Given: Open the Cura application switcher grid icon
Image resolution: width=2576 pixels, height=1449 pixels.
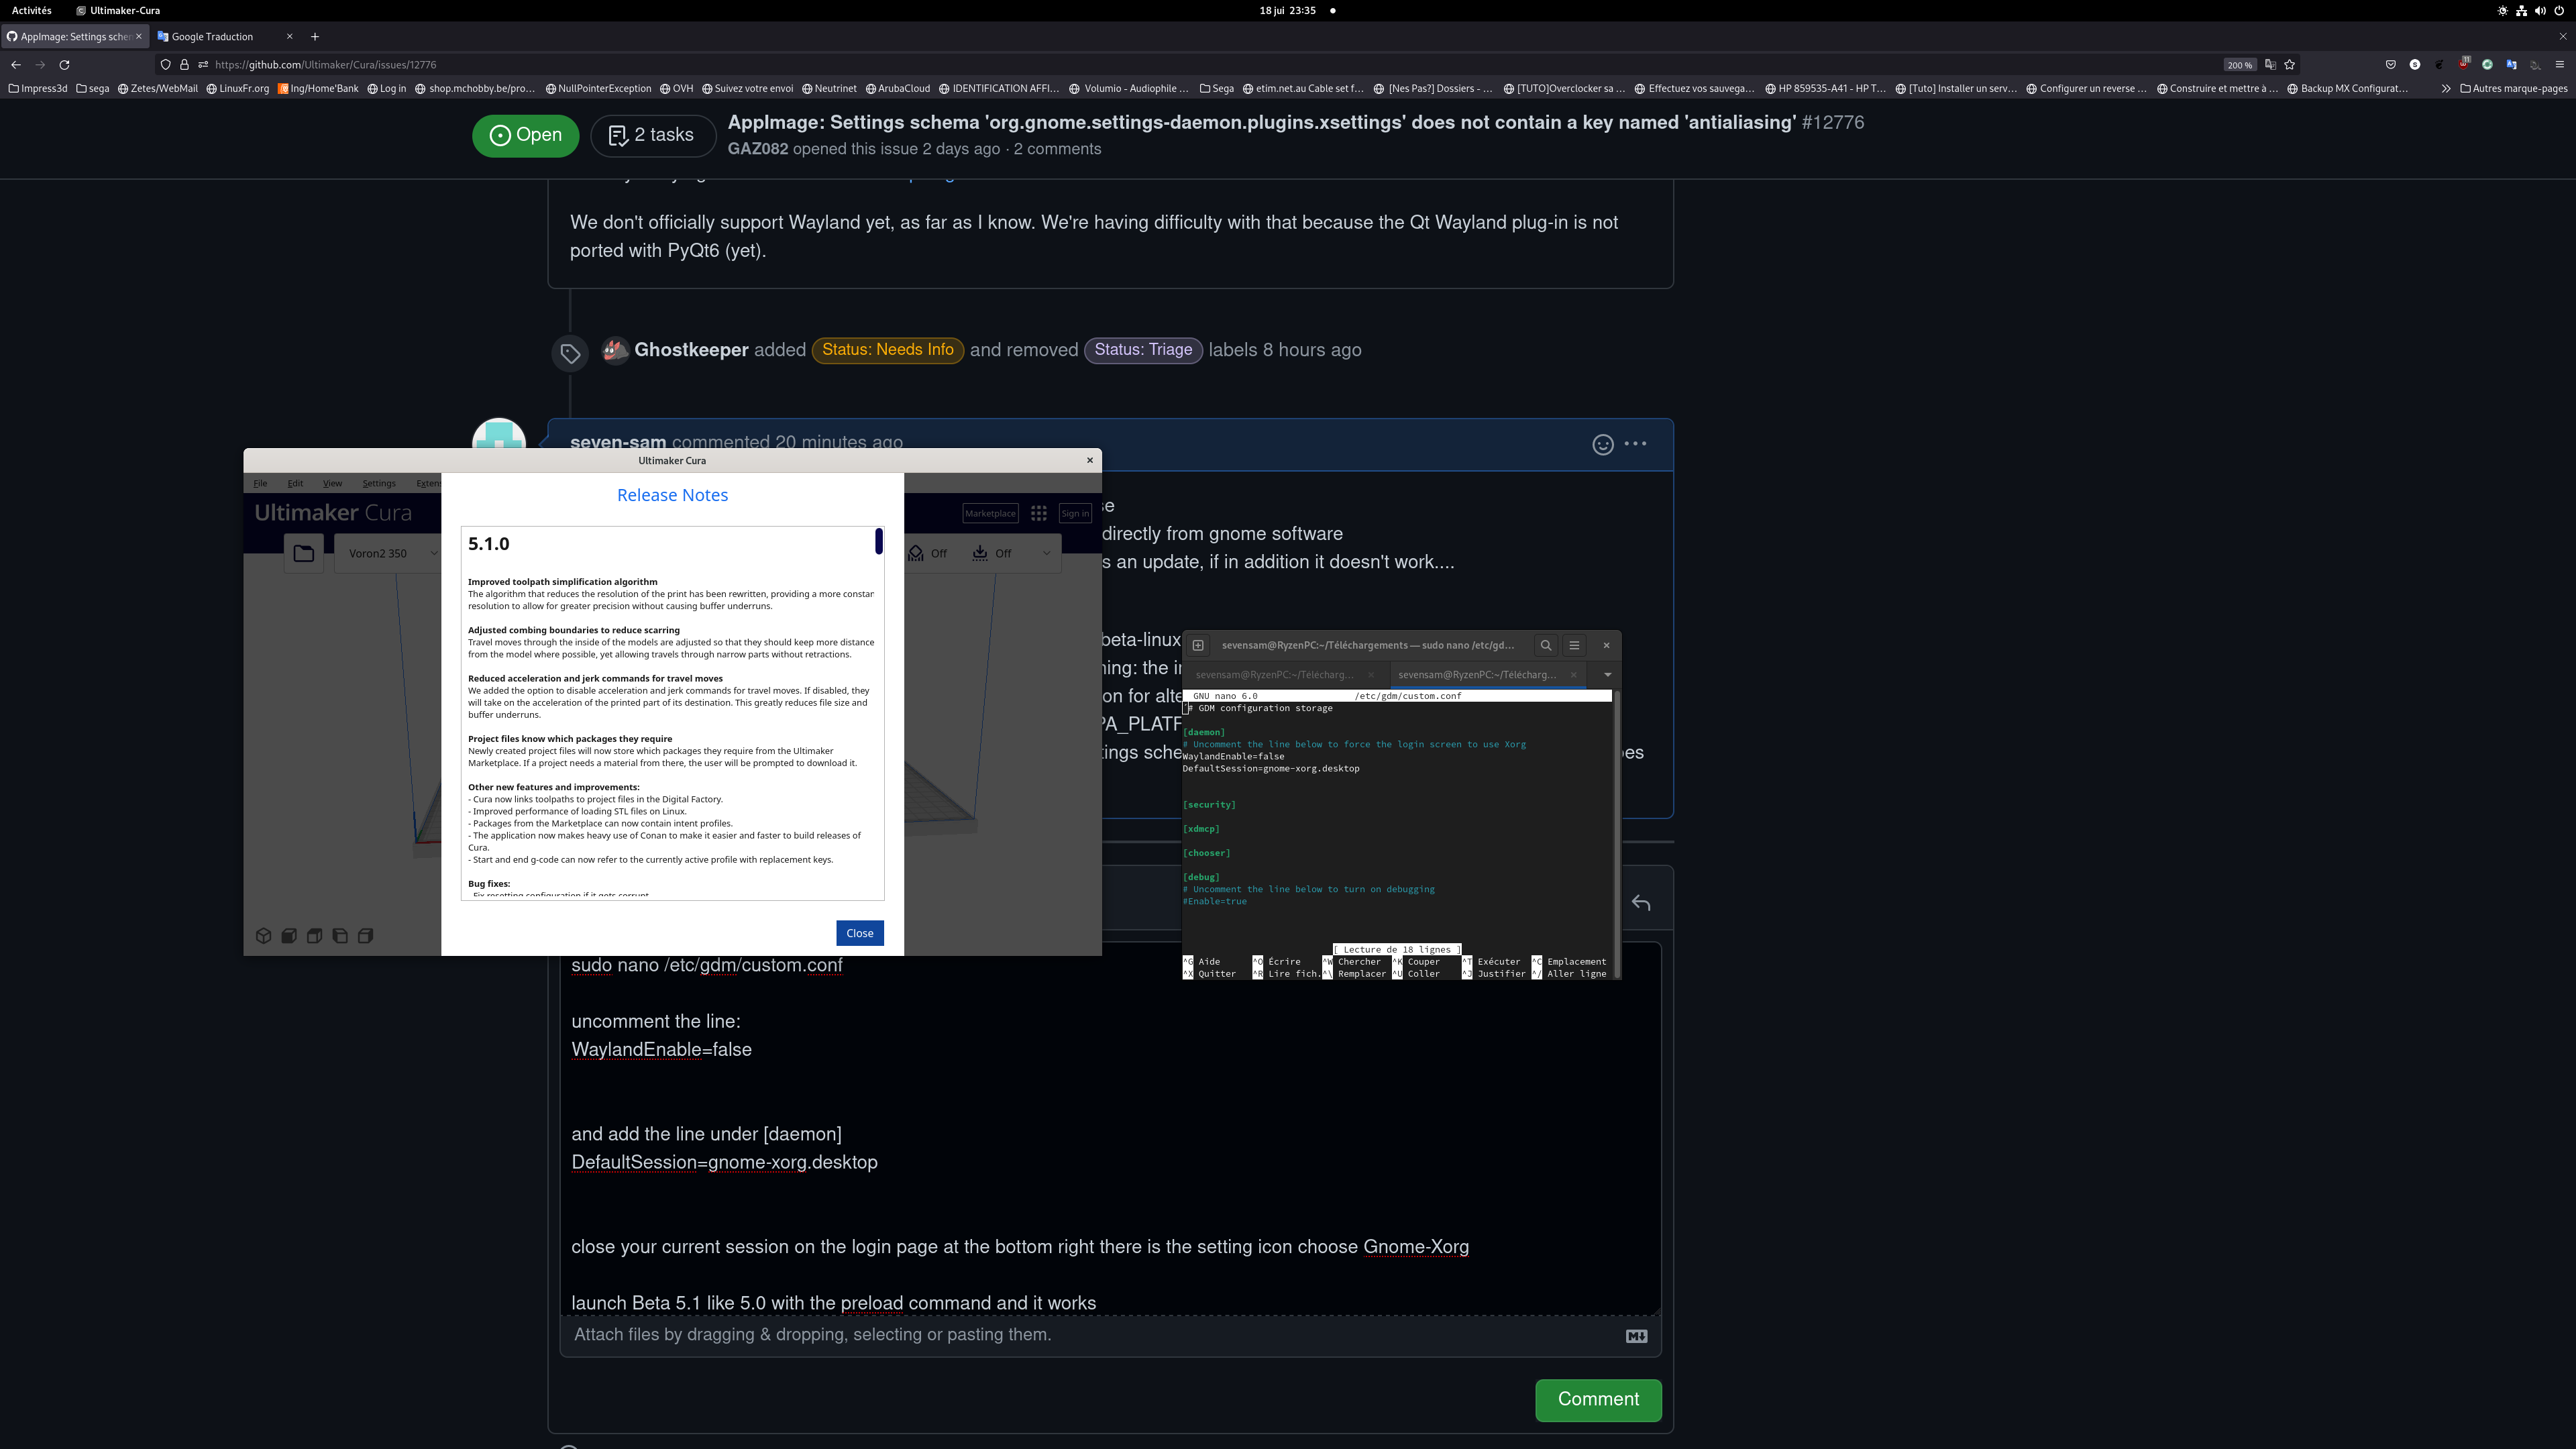Looking at the screenshot, I should [x=1039, y=512].
